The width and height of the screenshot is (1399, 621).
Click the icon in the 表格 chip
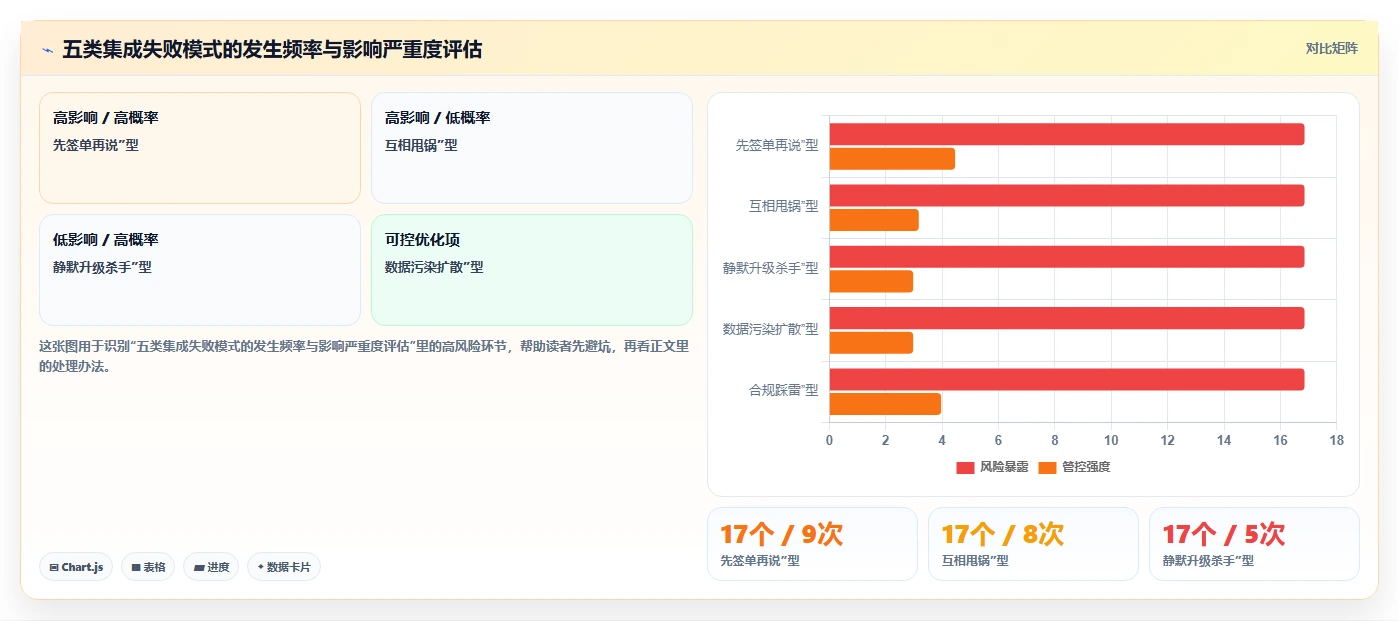[x=136, y=567]
